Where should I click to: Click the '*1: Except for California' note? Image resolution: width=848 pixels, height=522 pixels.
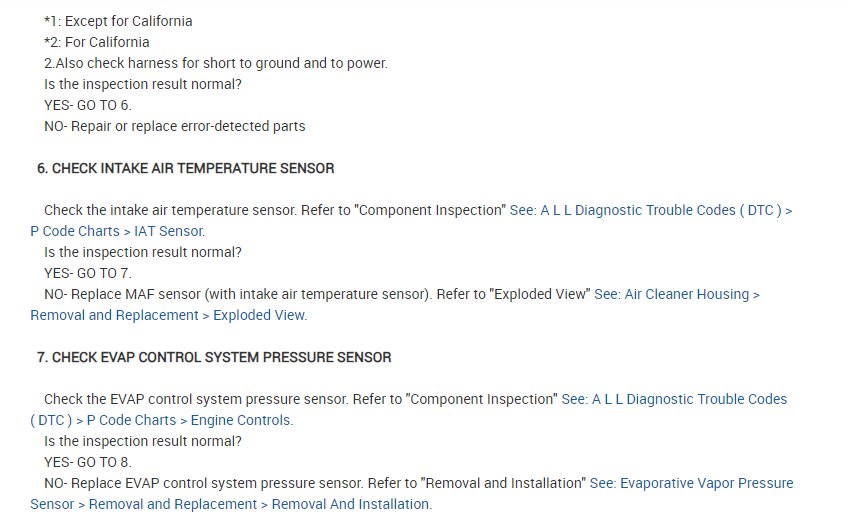(x=118, y=21)
